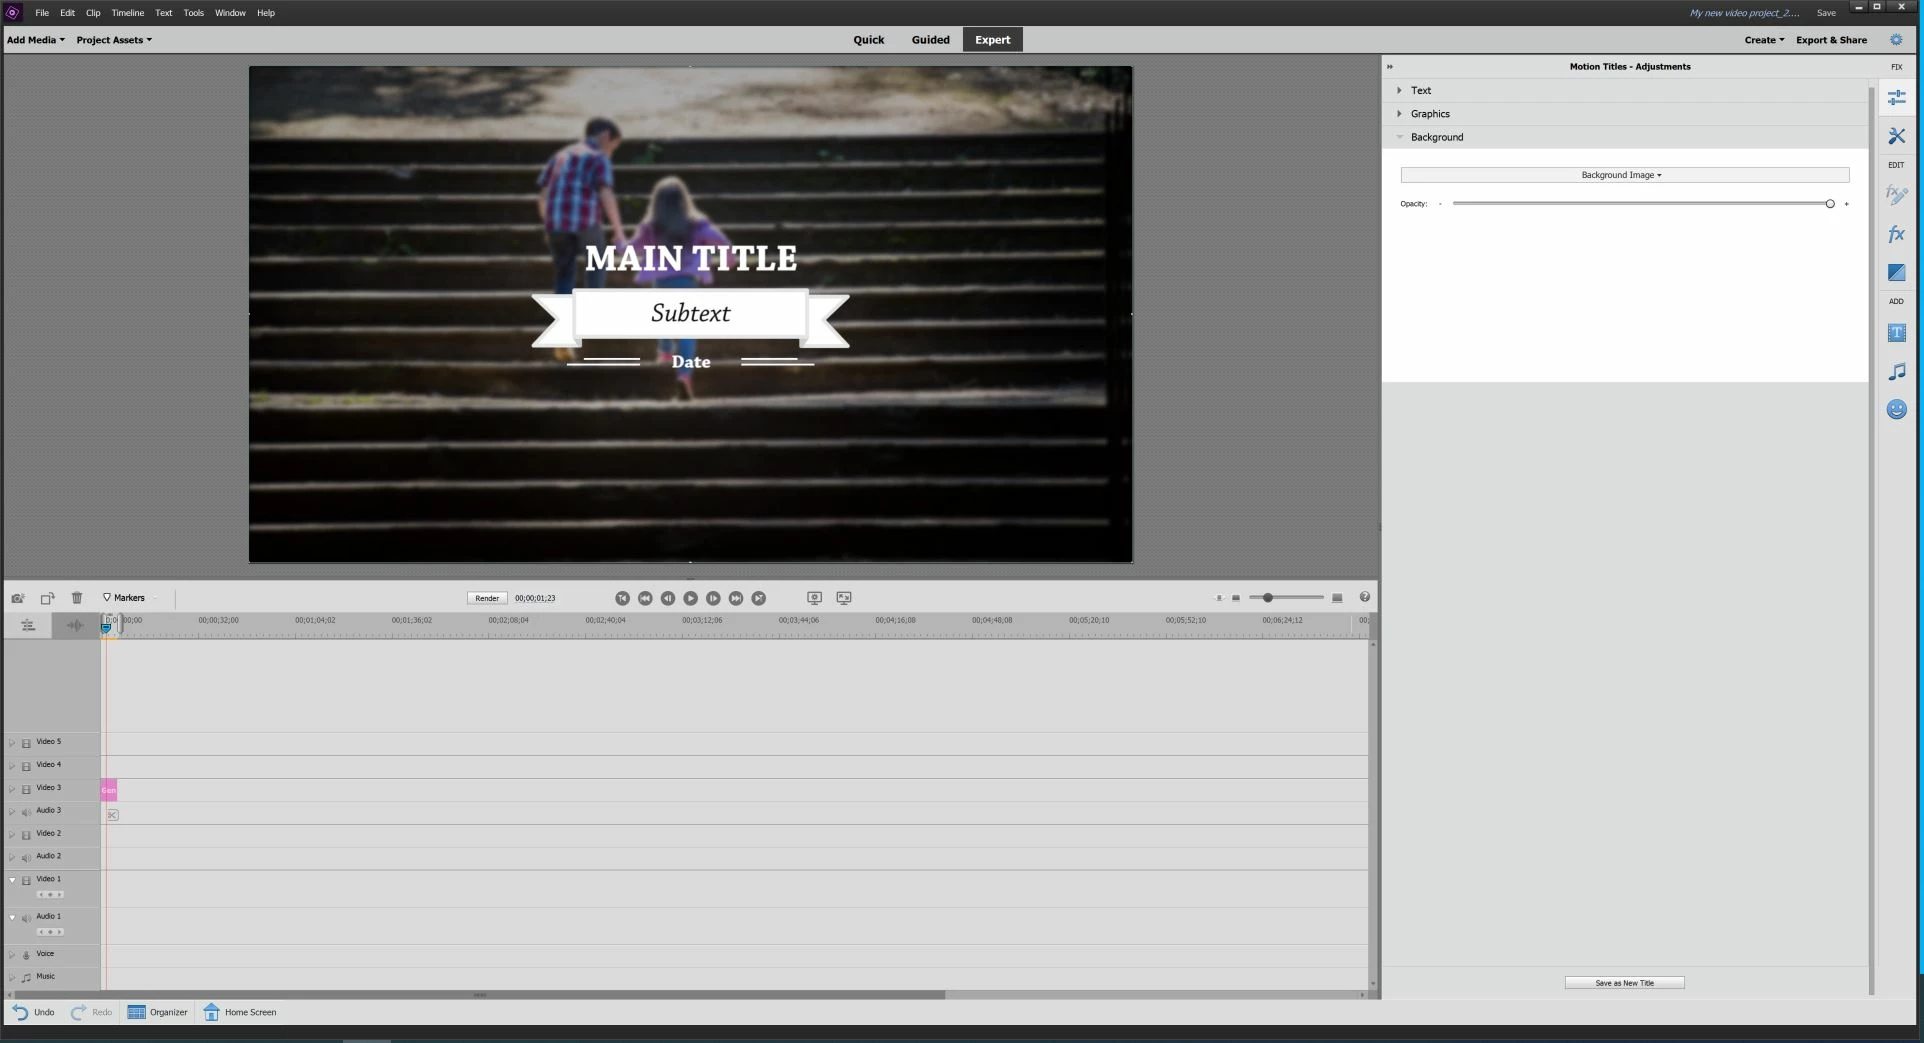The image size is (1924, 1043).
Task: Open the Adjust panel sliders icon
Action: pos(1896,97)
